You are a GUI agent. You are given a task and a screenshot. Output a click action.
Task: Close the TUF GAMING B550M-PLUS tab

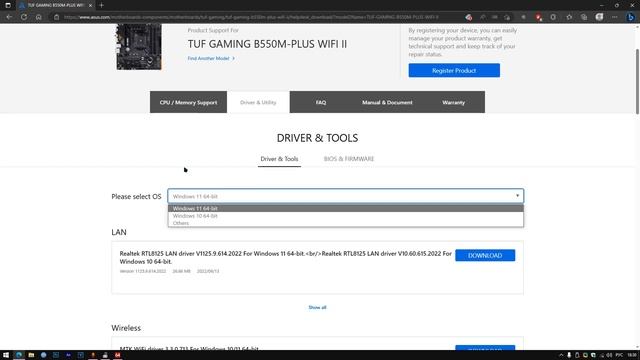click(x=90, y=5)
